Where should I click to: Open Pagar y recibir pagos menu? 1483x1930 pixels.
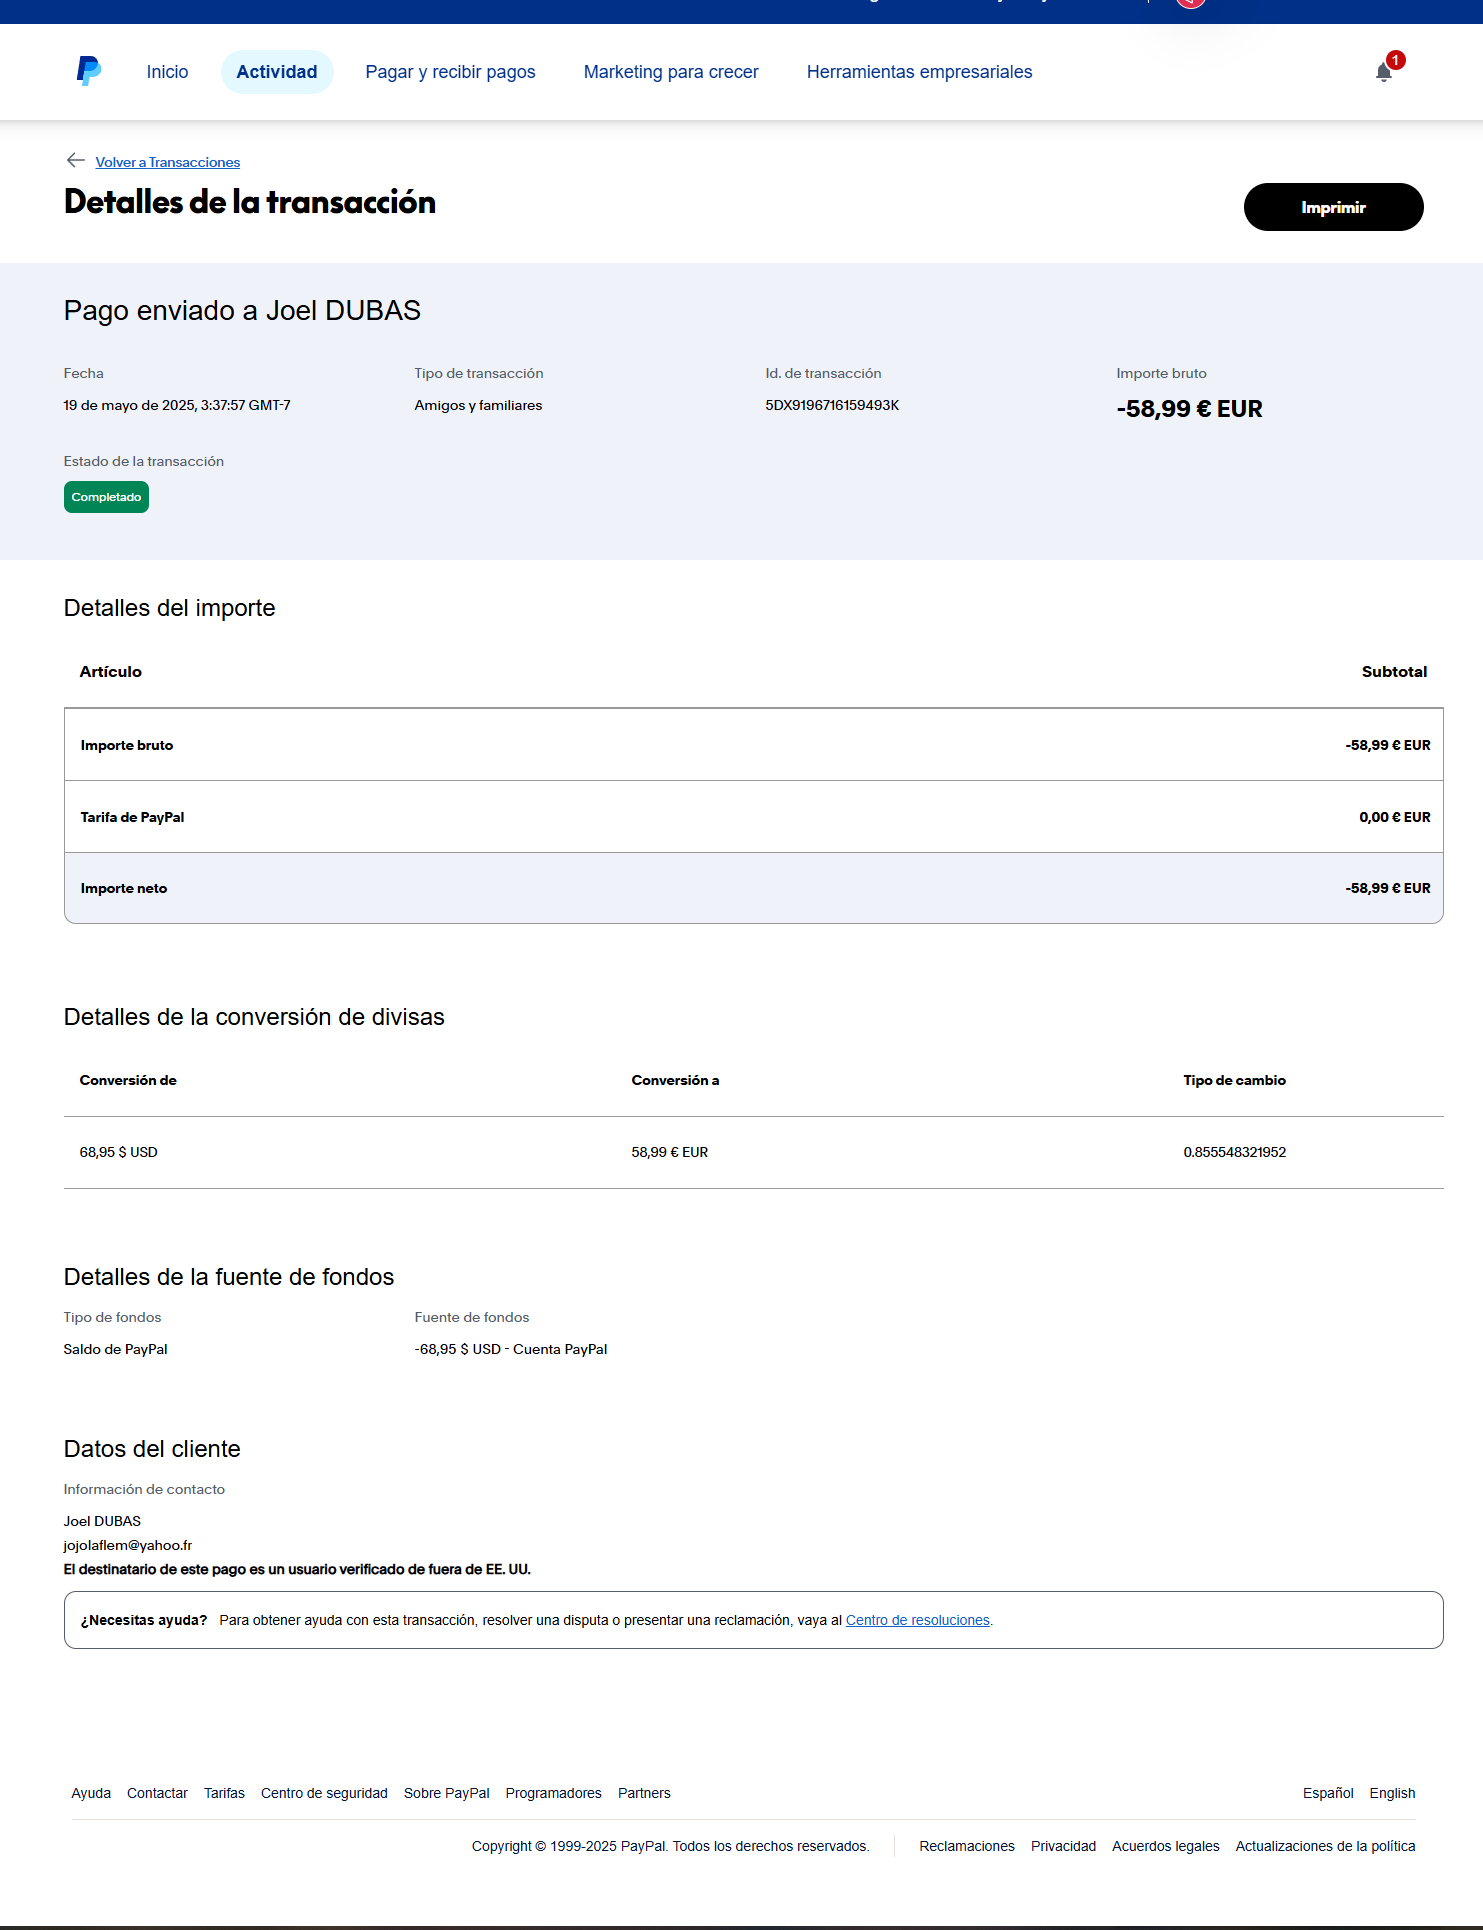(x=450, y=72)
